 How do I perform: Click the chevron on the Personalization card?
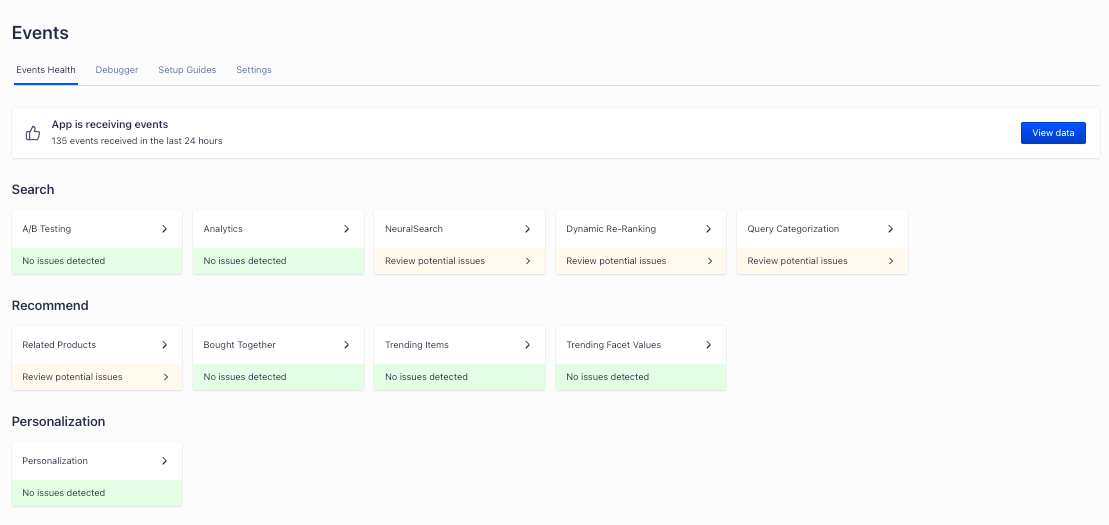coord(165,461)
